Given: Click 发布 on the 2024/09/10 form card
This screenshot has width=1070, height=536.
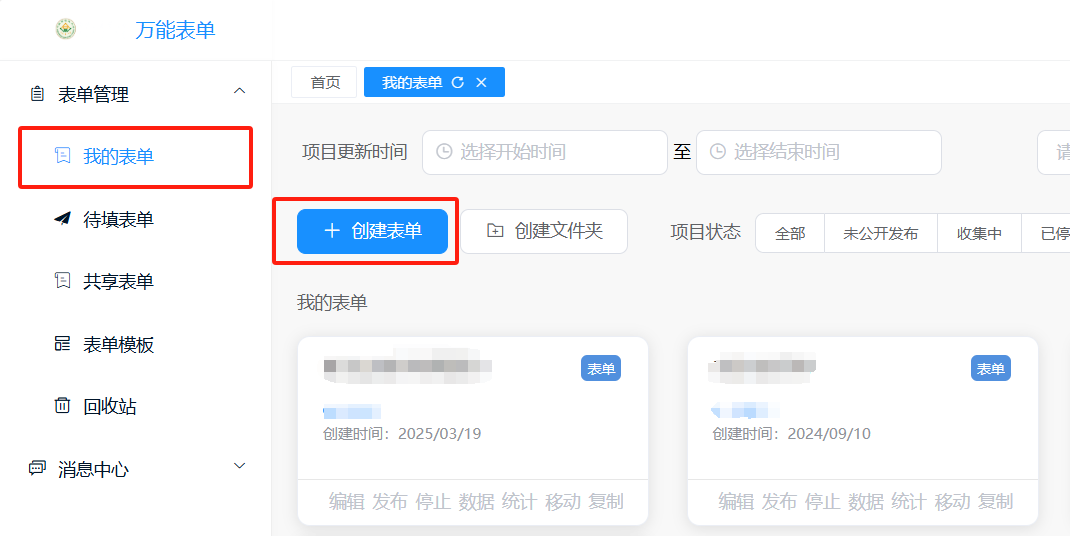Looking at the screenshot, I should point(779,502).
